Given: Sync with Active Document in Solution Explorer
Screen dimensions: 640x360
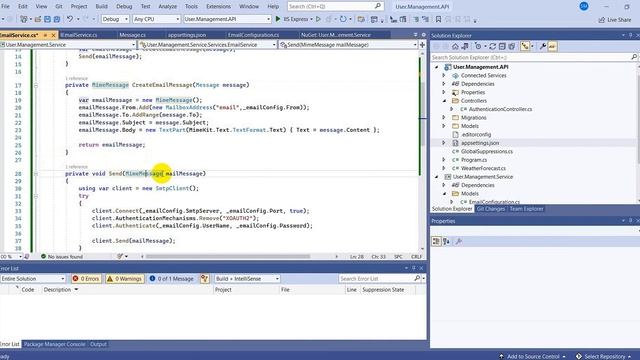Looking at the screenshot, I should point(493,47).
